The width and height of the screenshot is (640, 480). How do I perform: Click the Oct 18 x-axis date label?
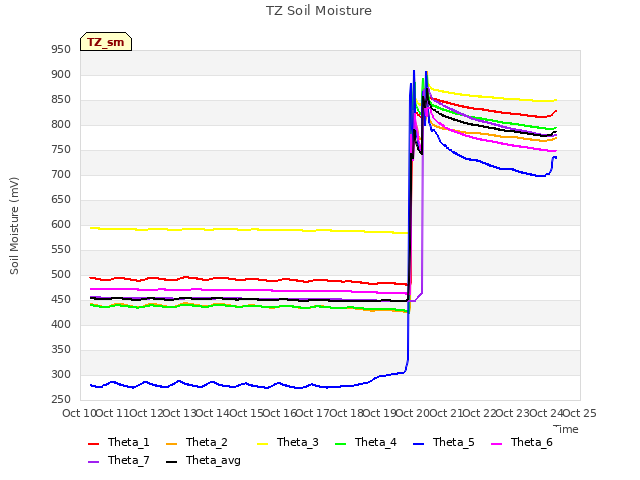point(346,413)
